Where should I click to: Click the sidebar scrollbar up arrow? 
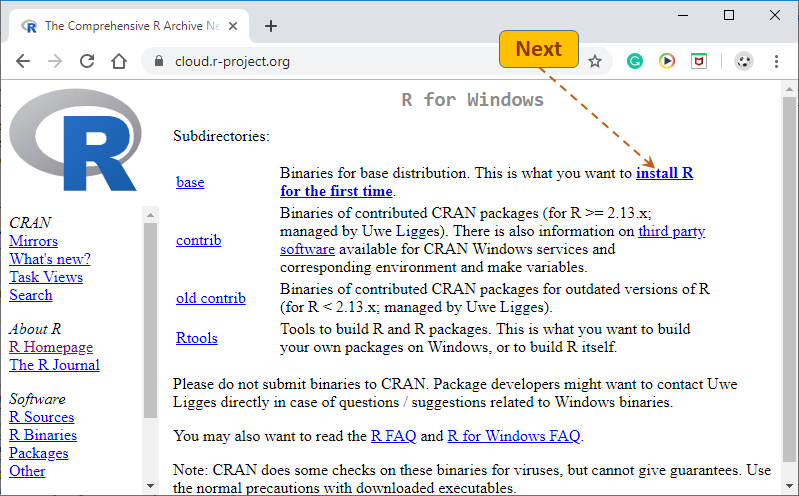point(150,215)
